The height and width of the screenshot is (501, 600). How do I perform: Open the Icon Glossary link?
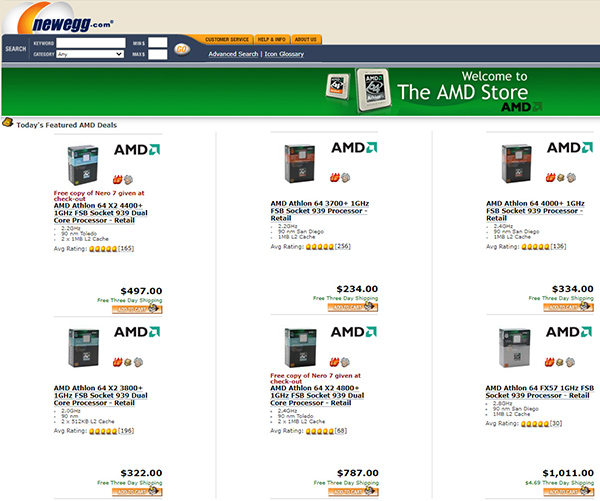pyautogui.click(x=284, y=54)
